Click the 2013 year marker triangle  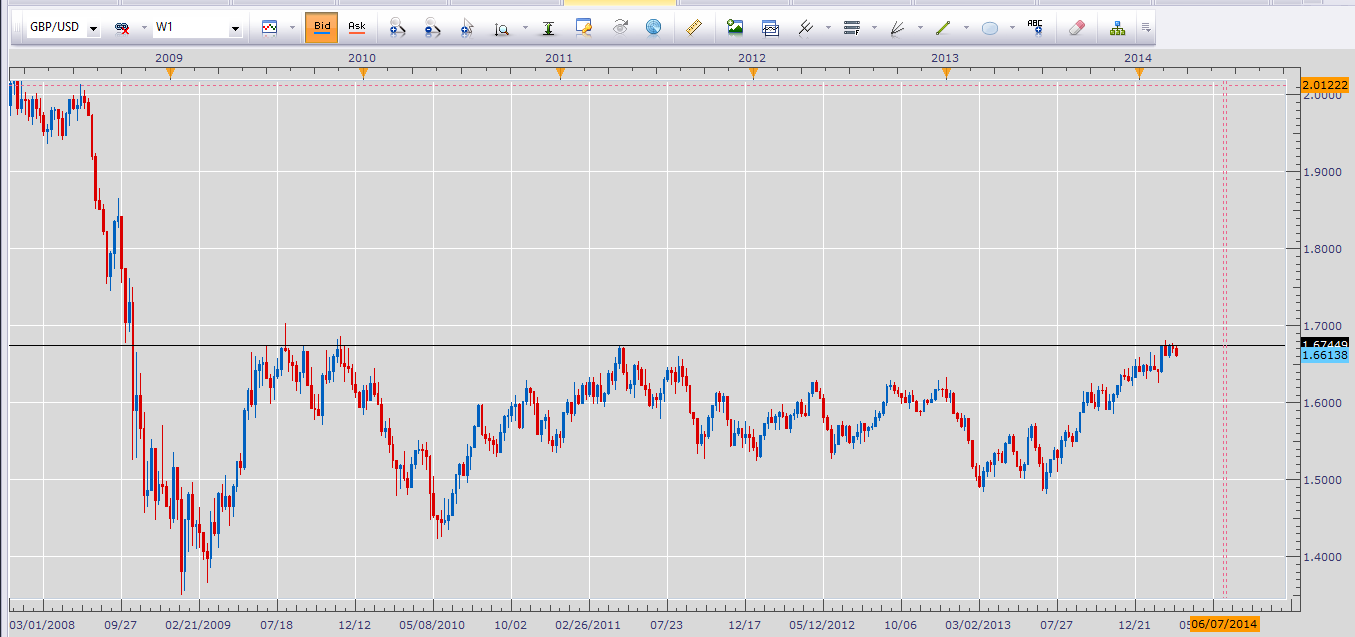(946, 73)
